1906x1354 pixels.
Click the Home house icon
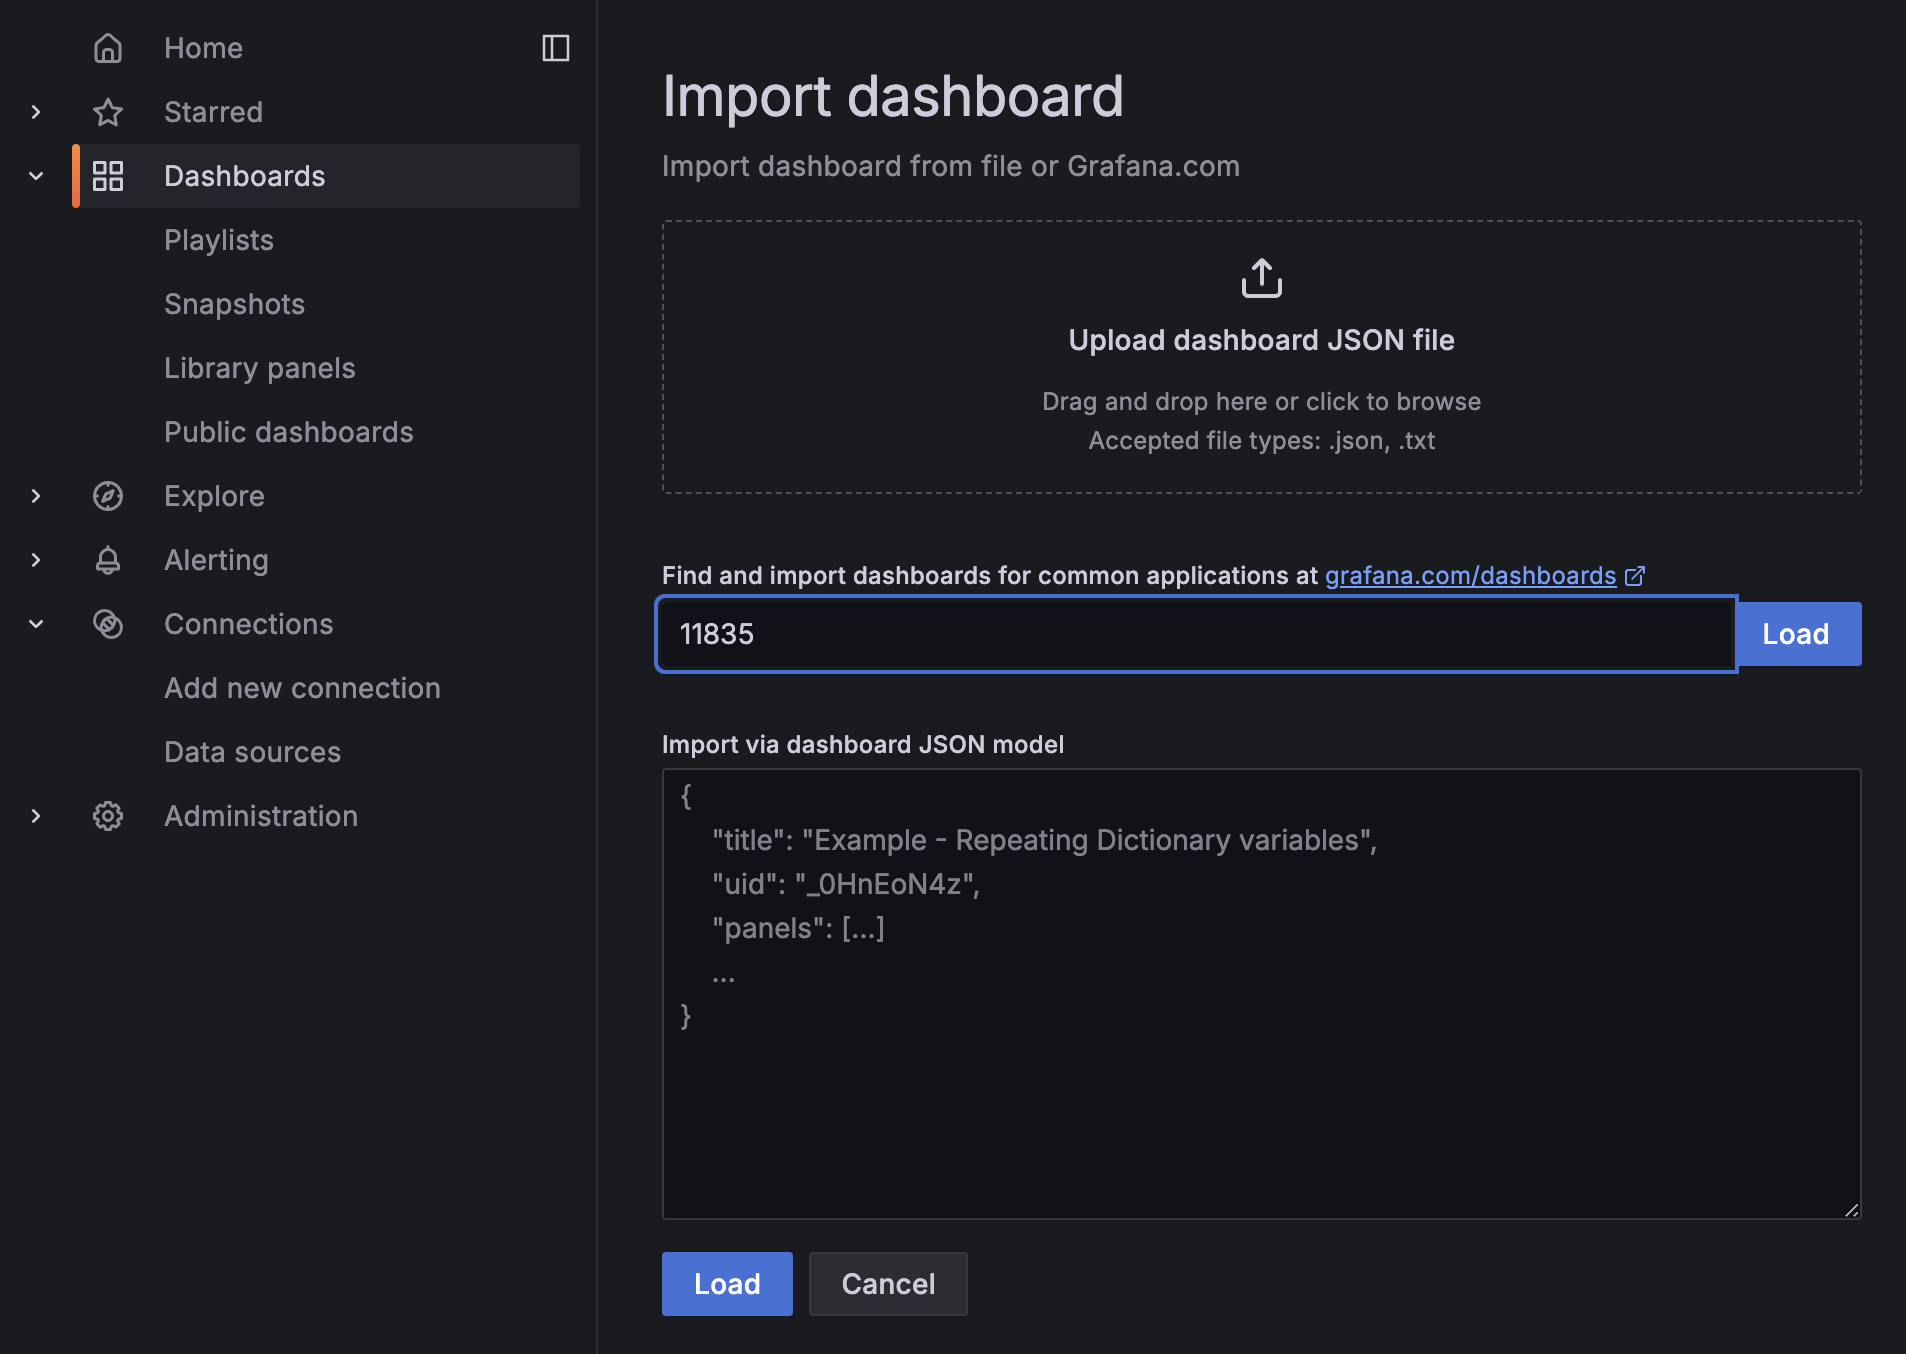pos(108,48)
